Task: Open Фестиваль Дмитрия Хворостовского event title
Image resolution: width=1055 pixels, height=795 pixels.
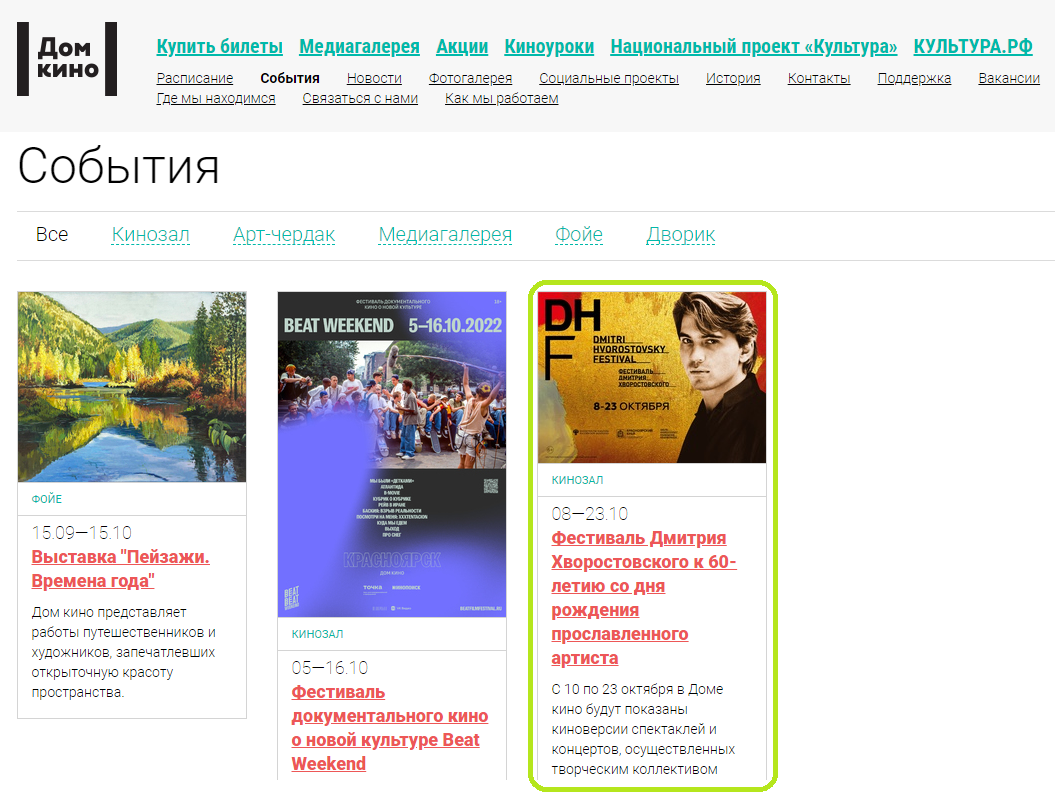Action: 644,597
